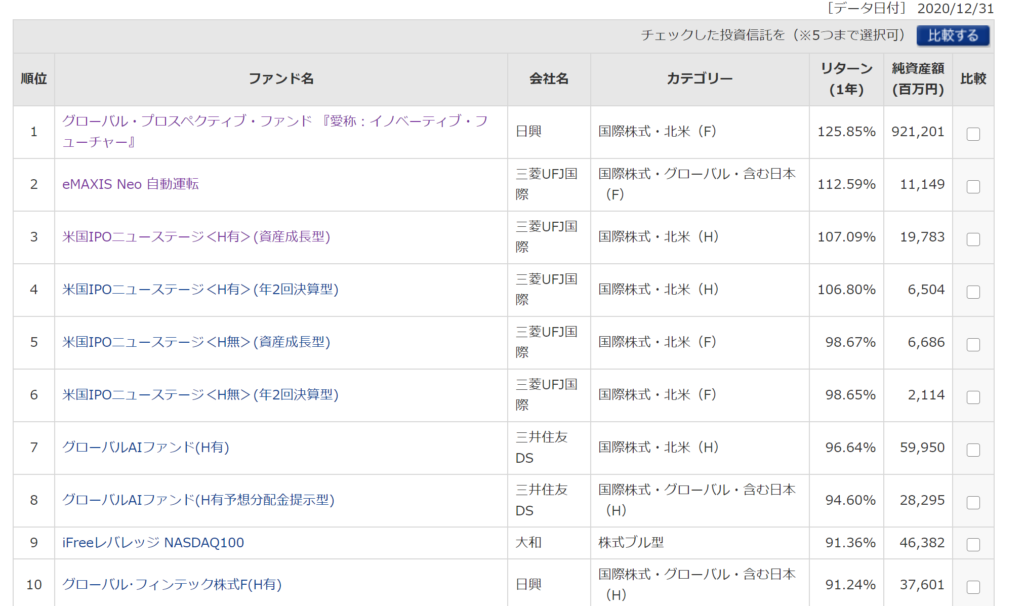
Task: Click the 比較する compare button
Action: tap(953, 35)
